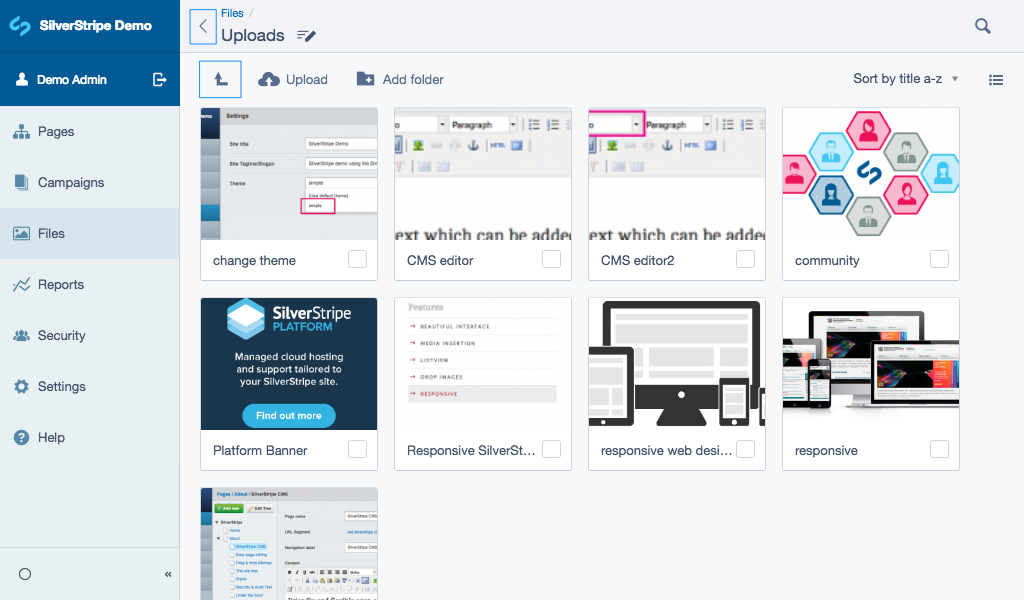Check the Platform Banner checkbox
Screen dimensions: 1024x600
pyautogui.click(x=357, y=450)
